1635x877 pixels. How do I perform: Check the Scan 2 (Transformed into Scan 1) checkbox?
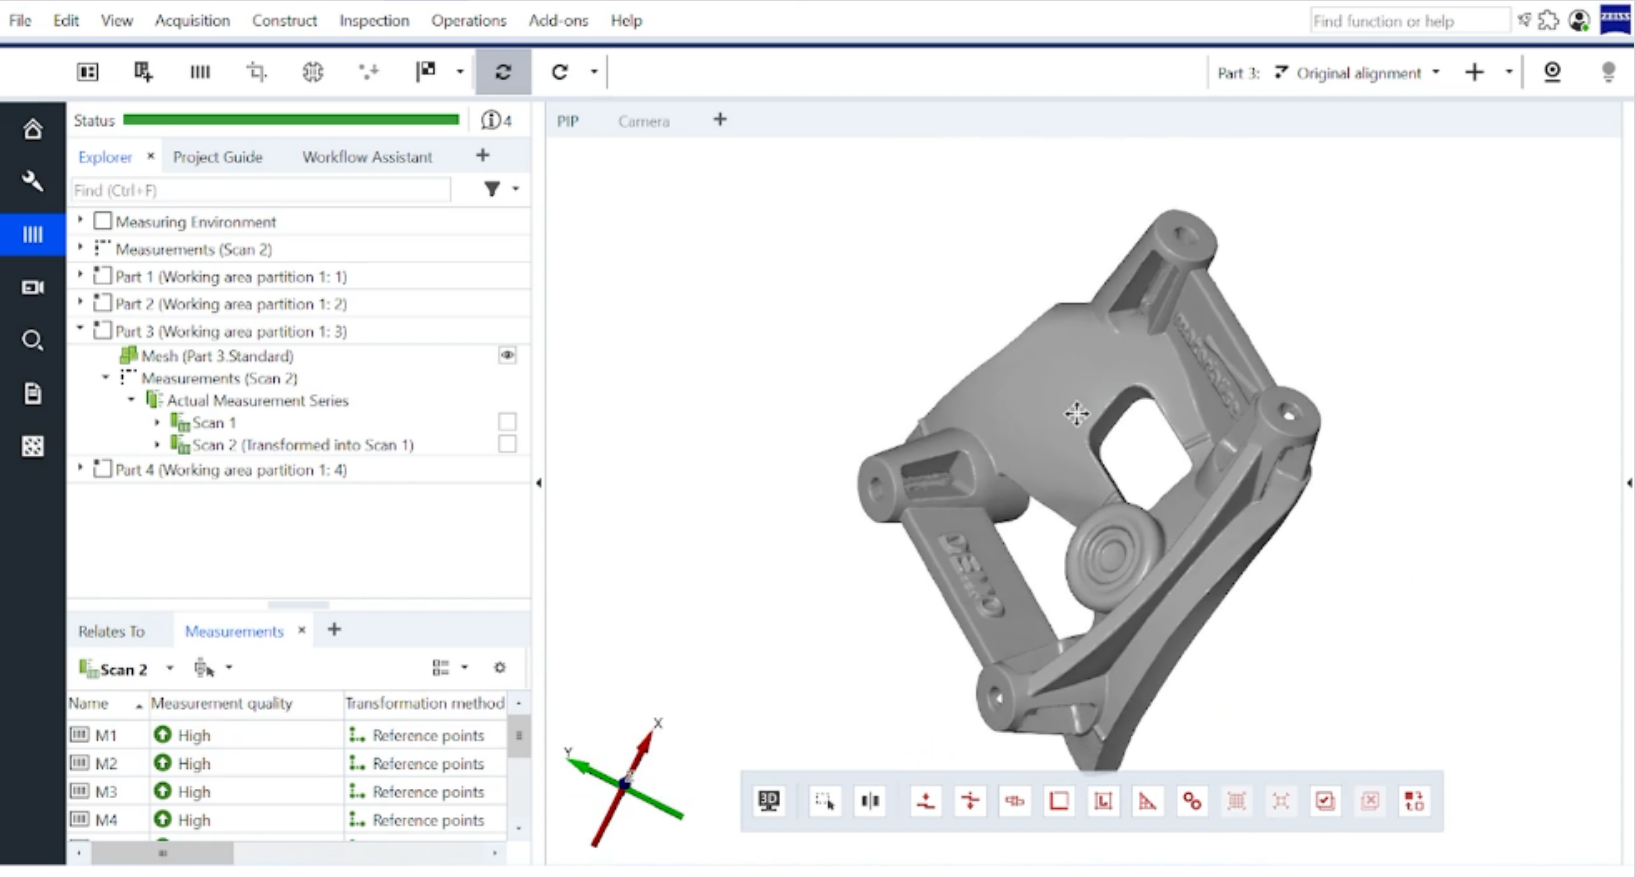[x=507, y=444]
